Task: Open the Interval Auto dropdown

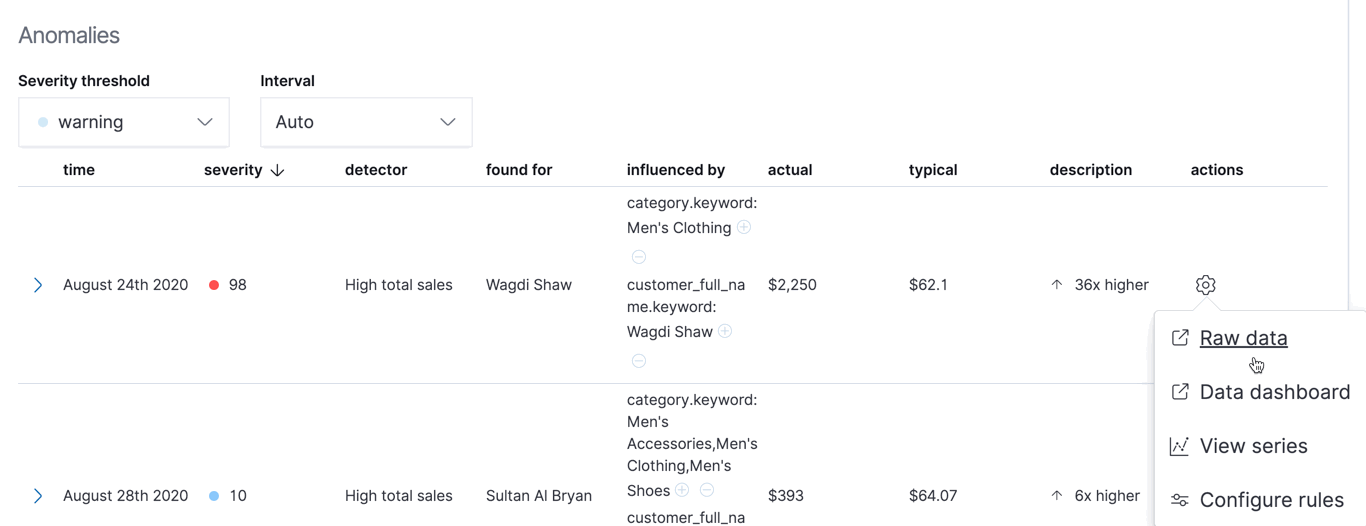Action: pyautogui.click(x=366, y=122)
